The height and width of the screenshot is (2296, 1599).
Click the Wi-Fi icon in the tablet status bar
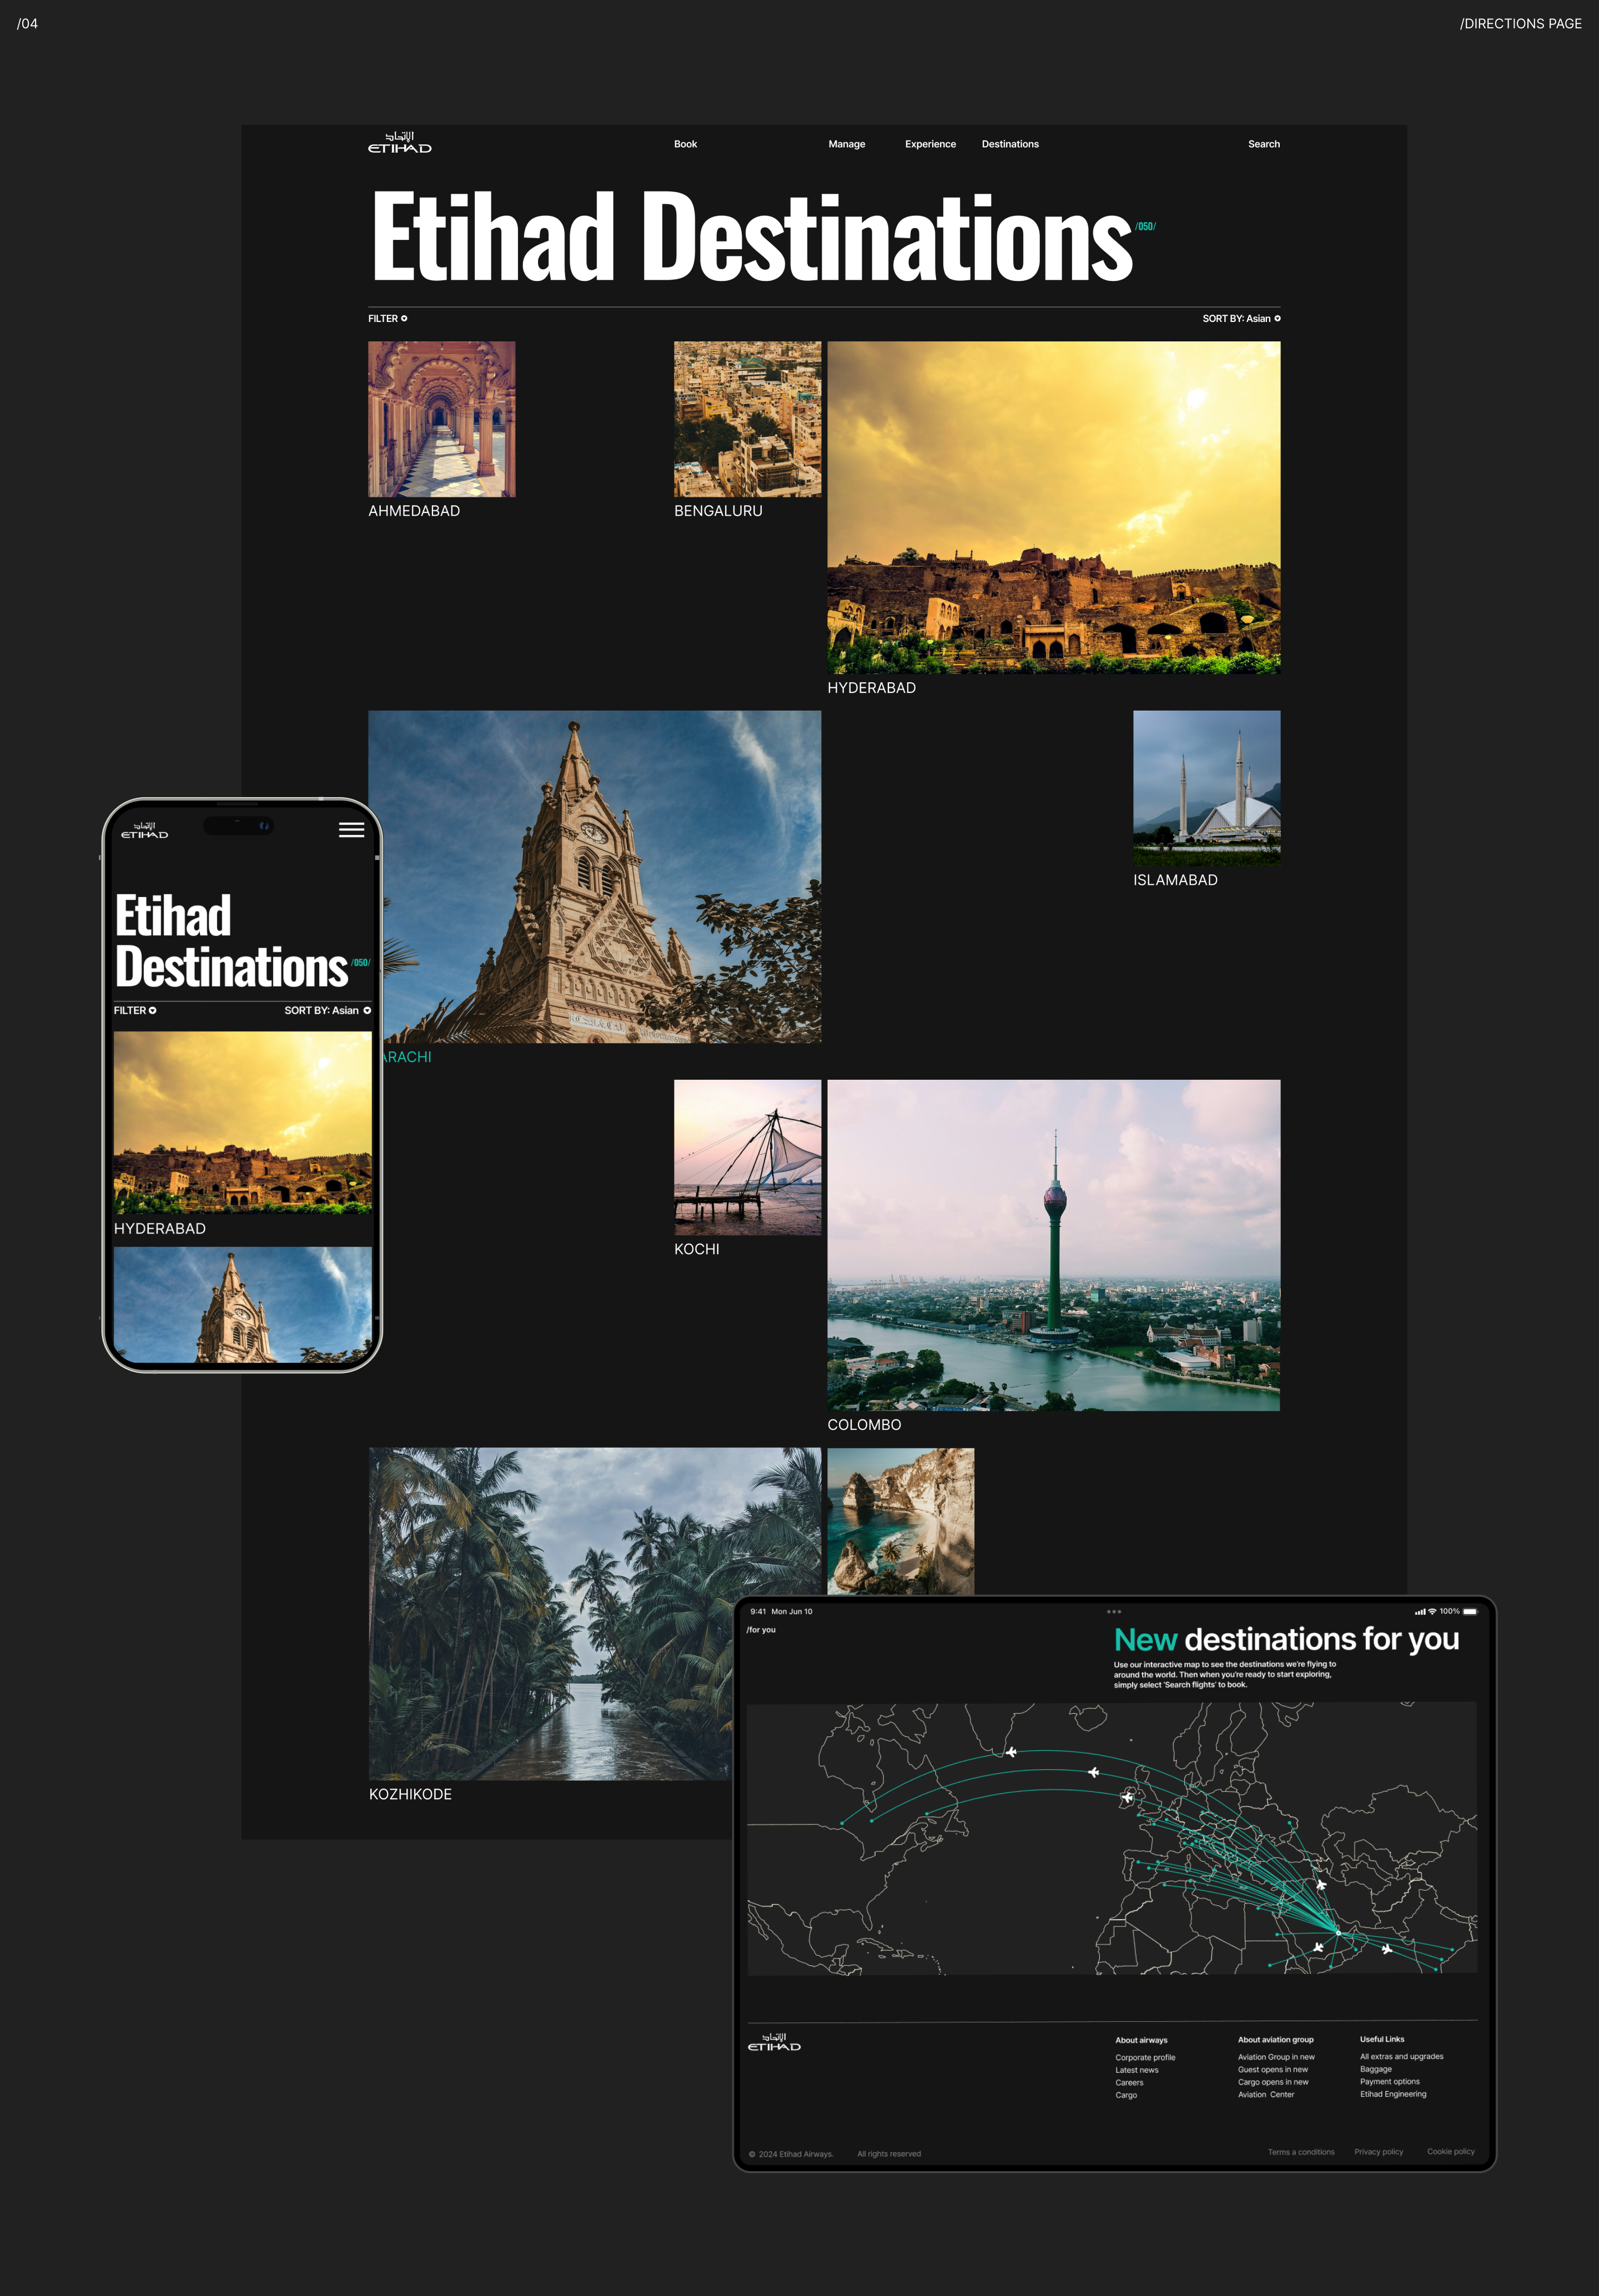click(1432, 1612)
